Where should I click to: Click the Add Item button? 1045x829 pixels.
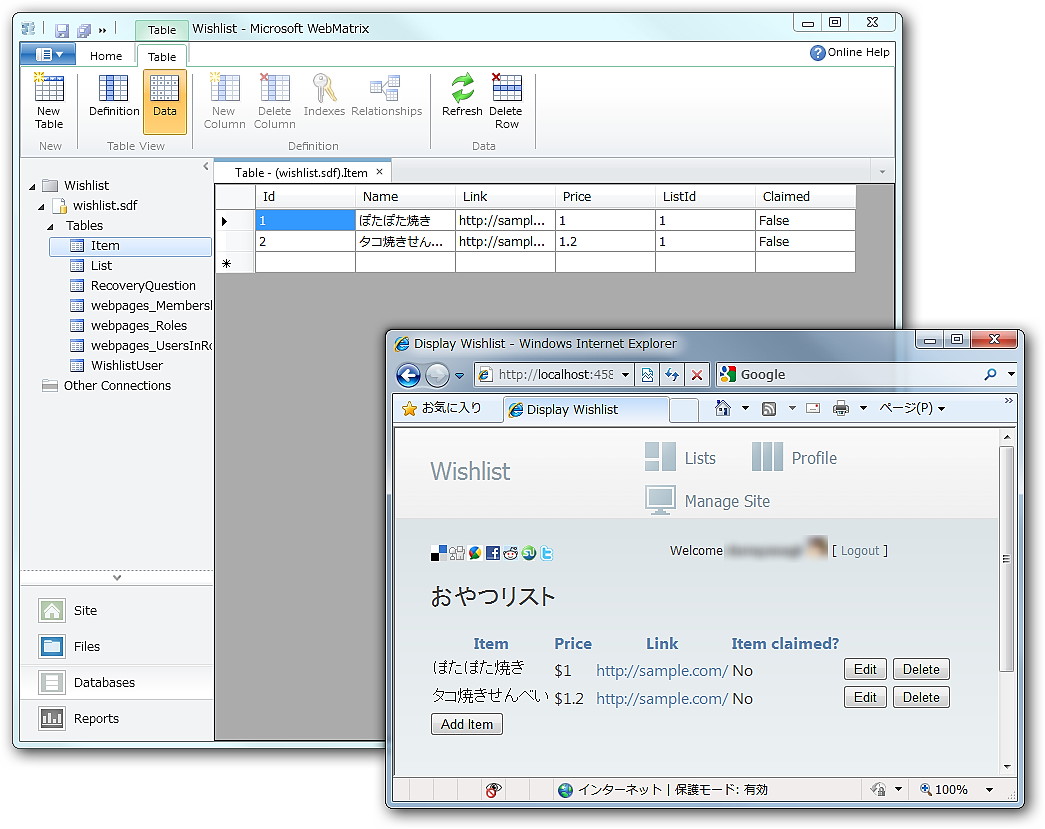(467, 724)
